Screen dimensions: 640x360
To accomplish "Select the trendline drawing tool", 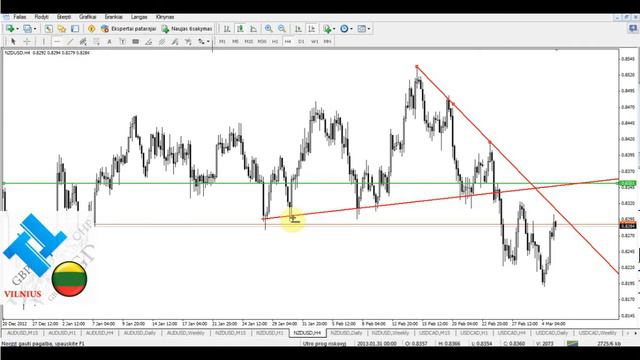I will pos(70,41).
